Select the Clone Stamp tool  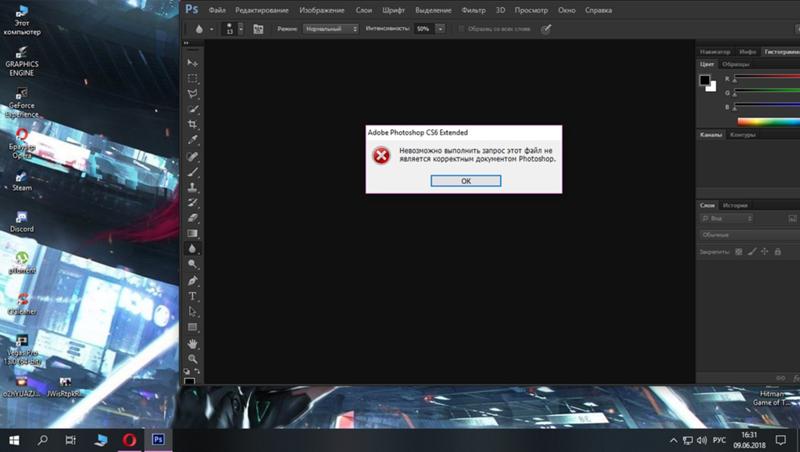(192, 187)
